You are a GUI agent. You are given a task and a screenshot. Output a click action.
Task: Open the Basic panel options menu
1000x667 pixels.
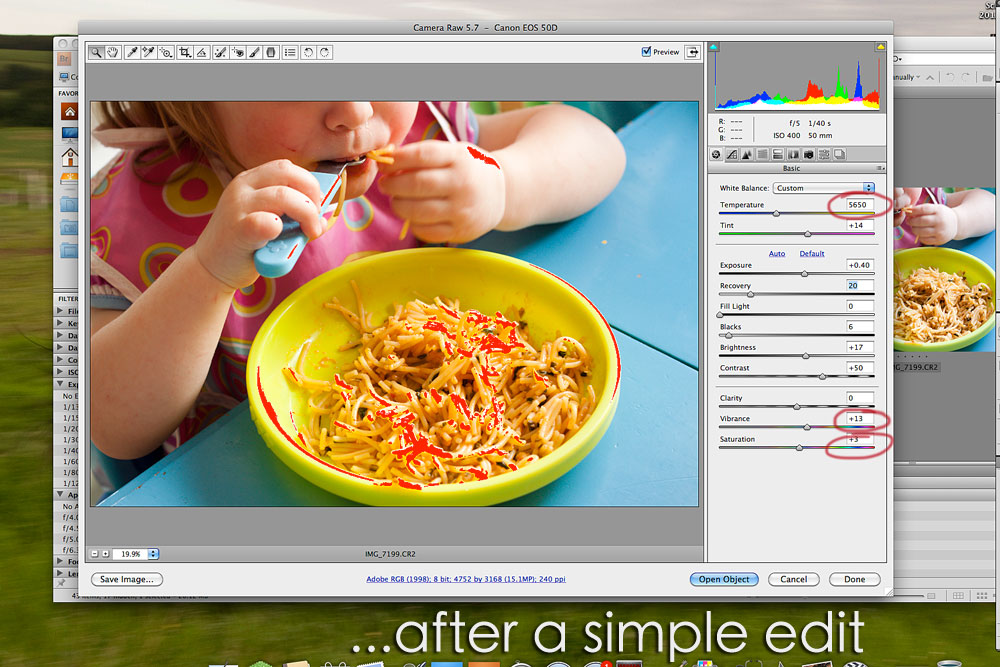(x=881, y=169)
